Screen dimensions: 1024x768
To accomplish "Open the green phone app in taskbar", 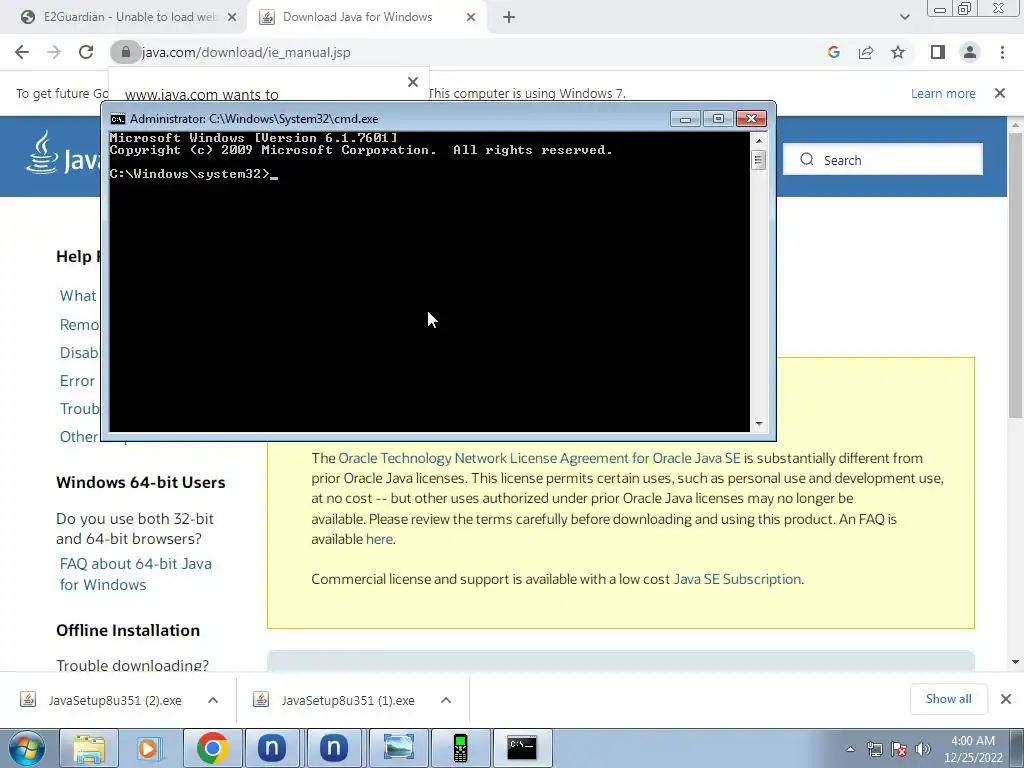I will [x=460, y=748].
